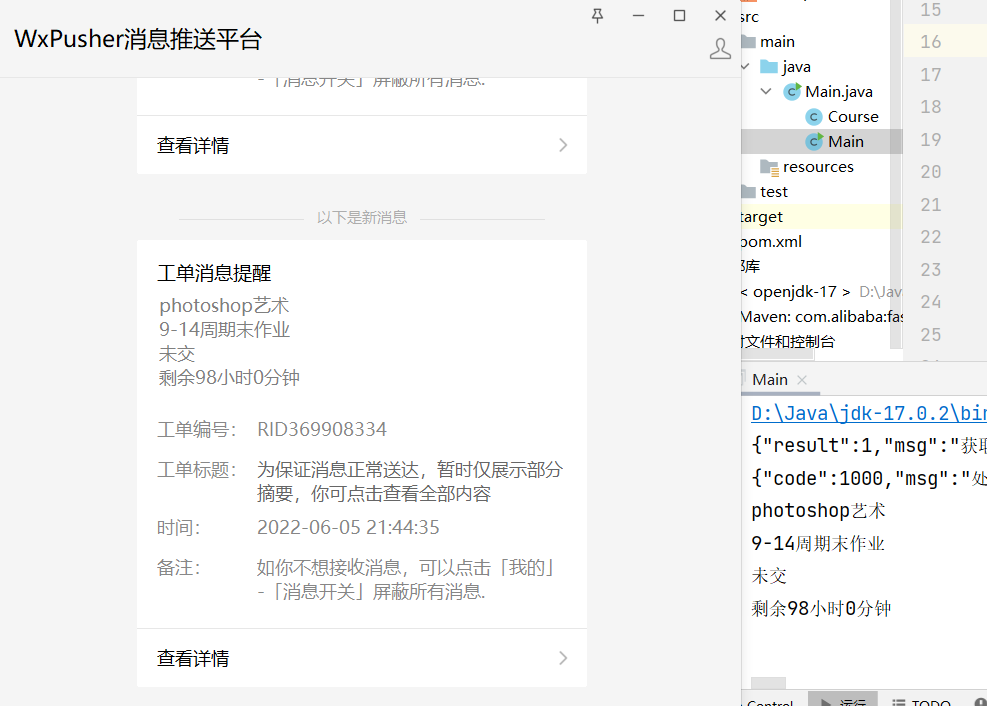Pin the WxPusher window on top
The height and width of the screenshot is (706, 987).
pyautogui.click(x=597, y=16)
